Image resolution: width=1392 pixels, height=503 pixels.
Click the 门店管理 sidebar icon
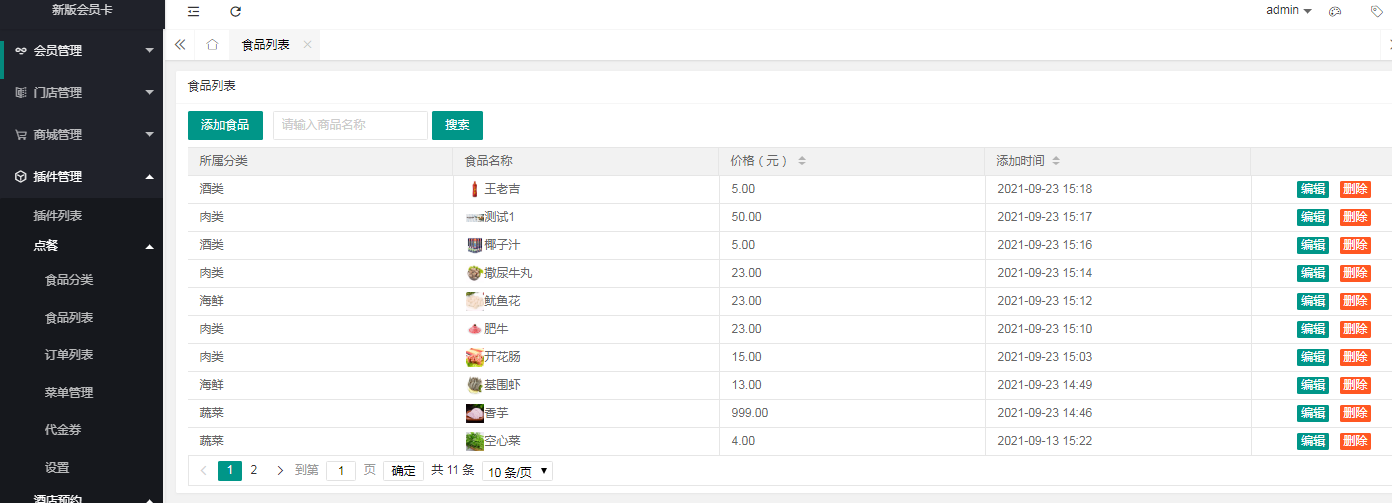(20, 93)
